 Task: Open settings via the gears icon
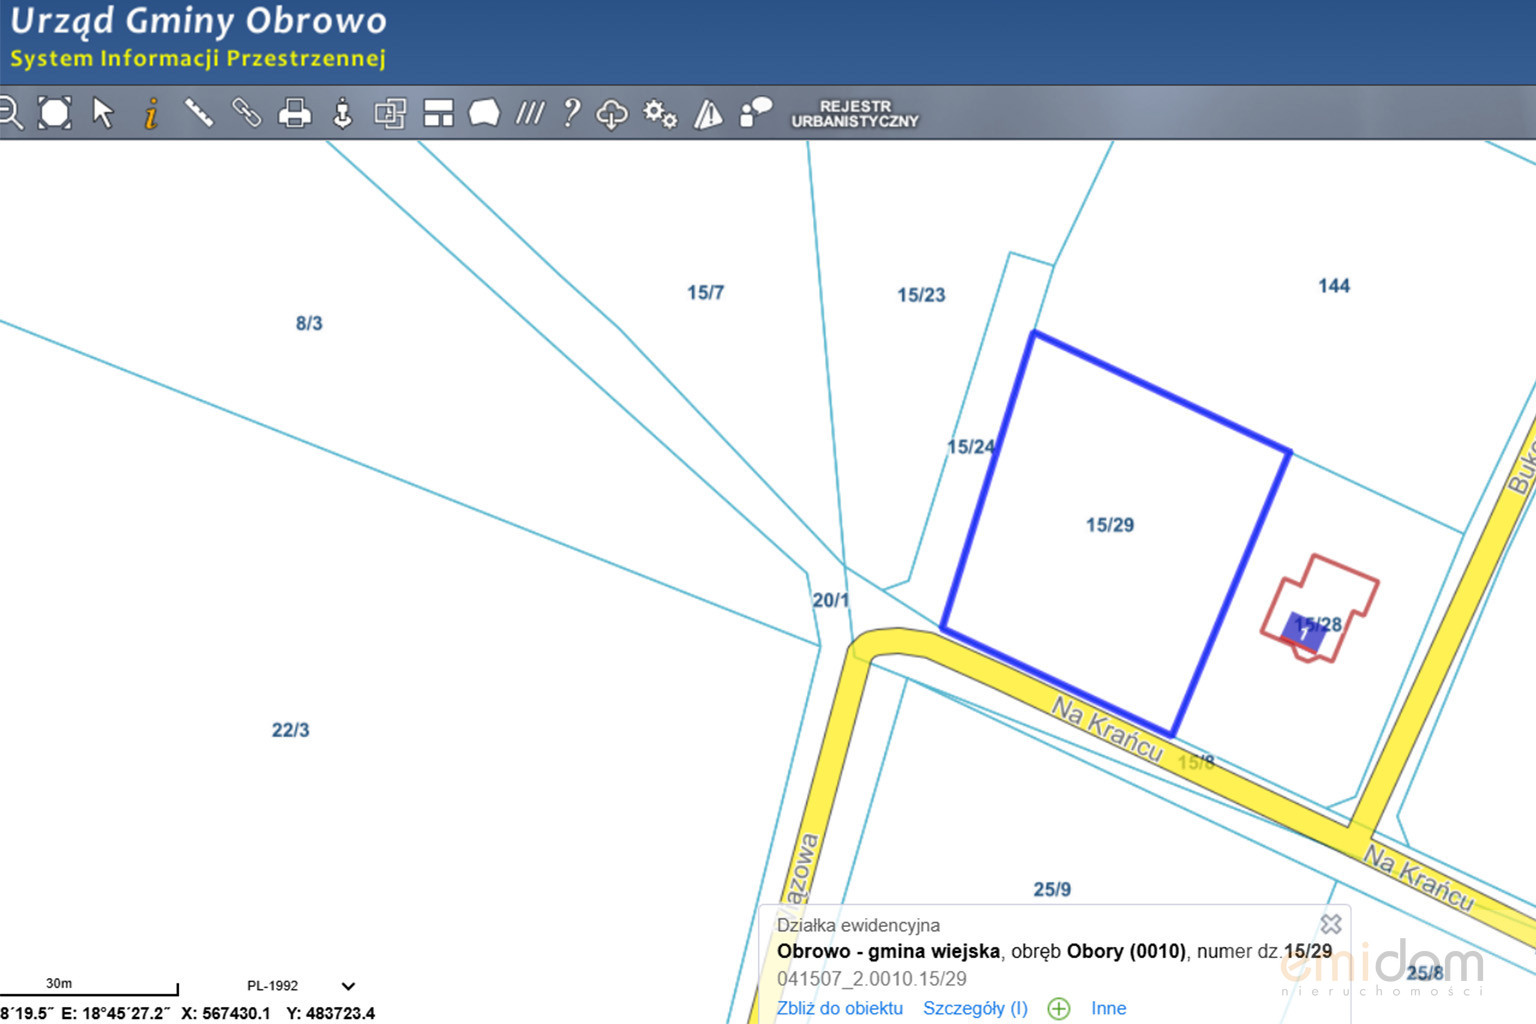(x=660, y=113)
